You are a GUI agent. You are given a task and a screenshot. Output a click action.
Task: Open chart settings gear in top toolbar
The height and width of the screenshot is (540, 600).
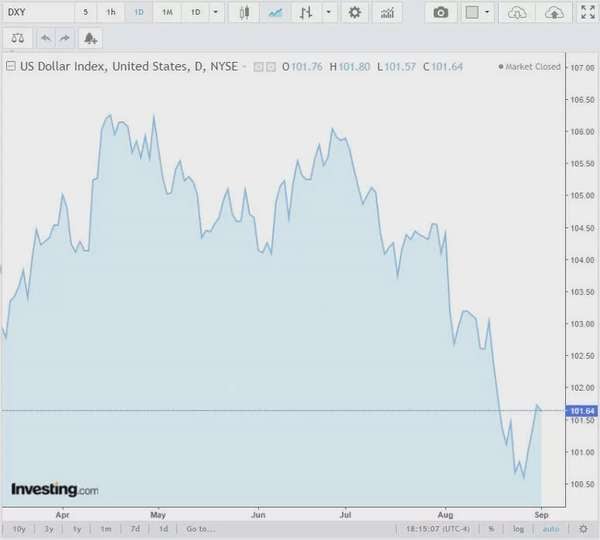tap(355, 13)
